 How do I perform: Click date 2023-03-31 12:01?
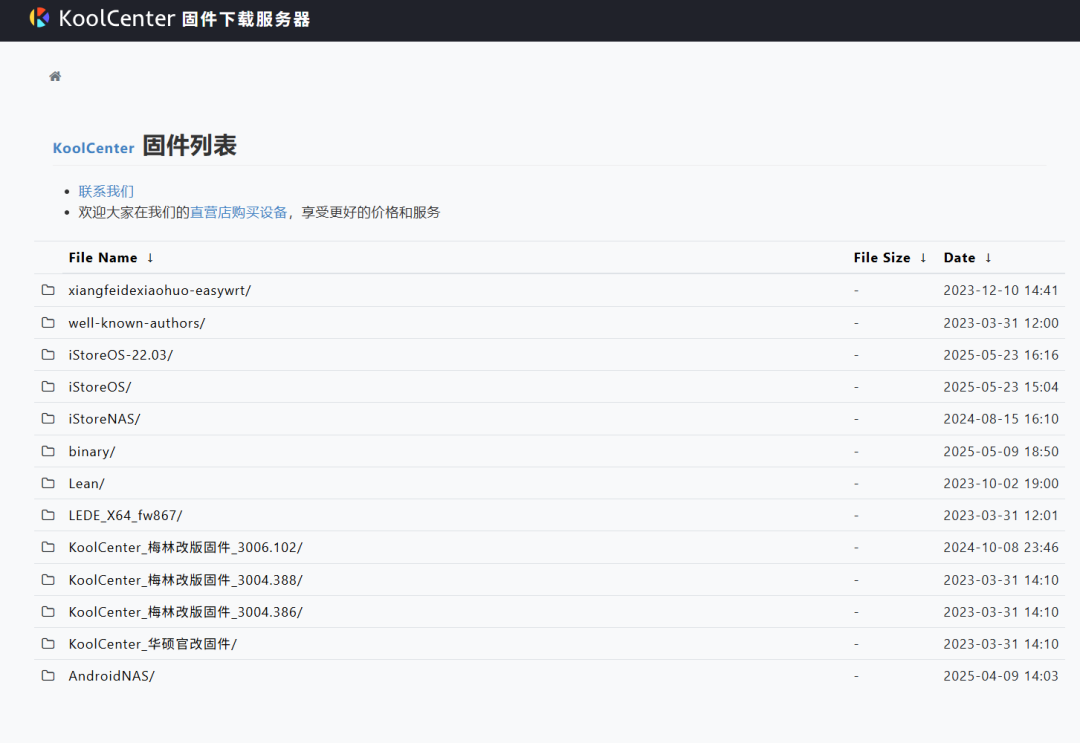click(x=1001, y=515)
